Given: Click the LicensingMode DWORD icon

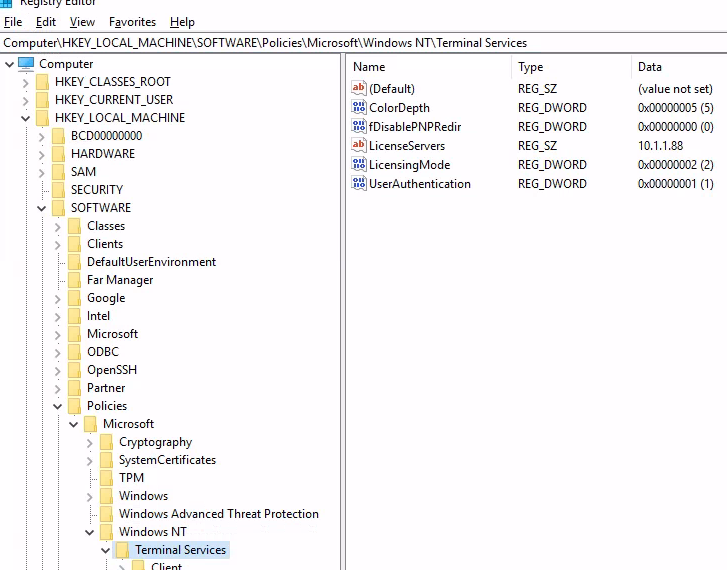Looking at the screenshot, I should coord(359,165).
